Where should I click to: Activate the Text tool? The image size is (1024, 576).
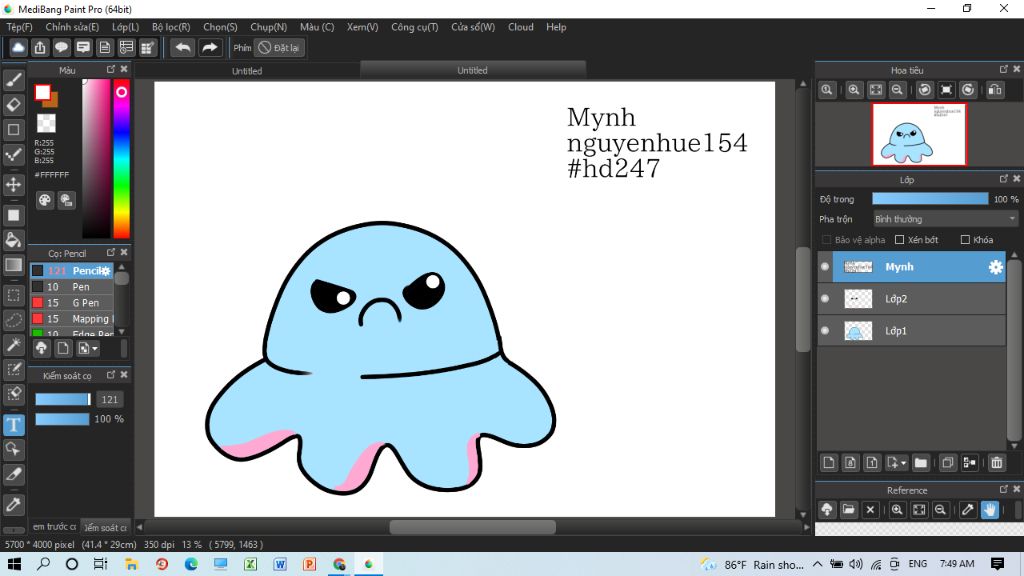tap(14, 425)
